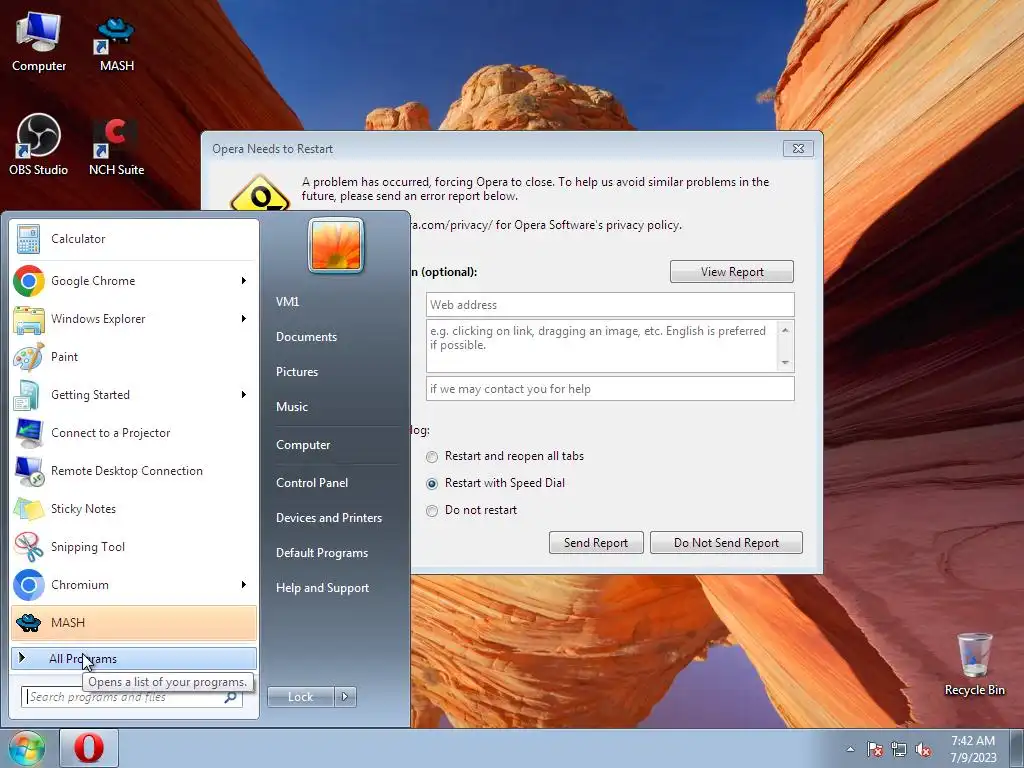The height and width of the screenshot is (768, 1024).
Task: Expand All Programs list
Action: point(134,659)
